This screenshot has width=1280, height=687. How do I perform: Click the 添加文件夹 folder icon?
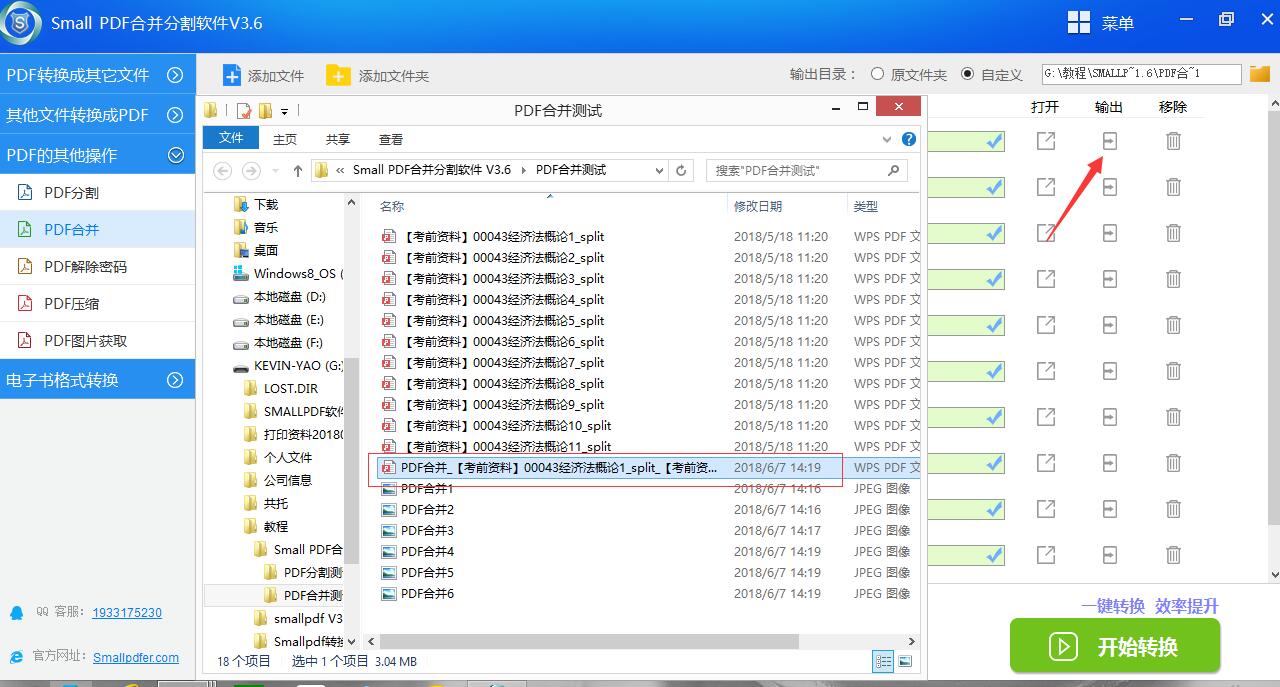(x=338, y=75)
